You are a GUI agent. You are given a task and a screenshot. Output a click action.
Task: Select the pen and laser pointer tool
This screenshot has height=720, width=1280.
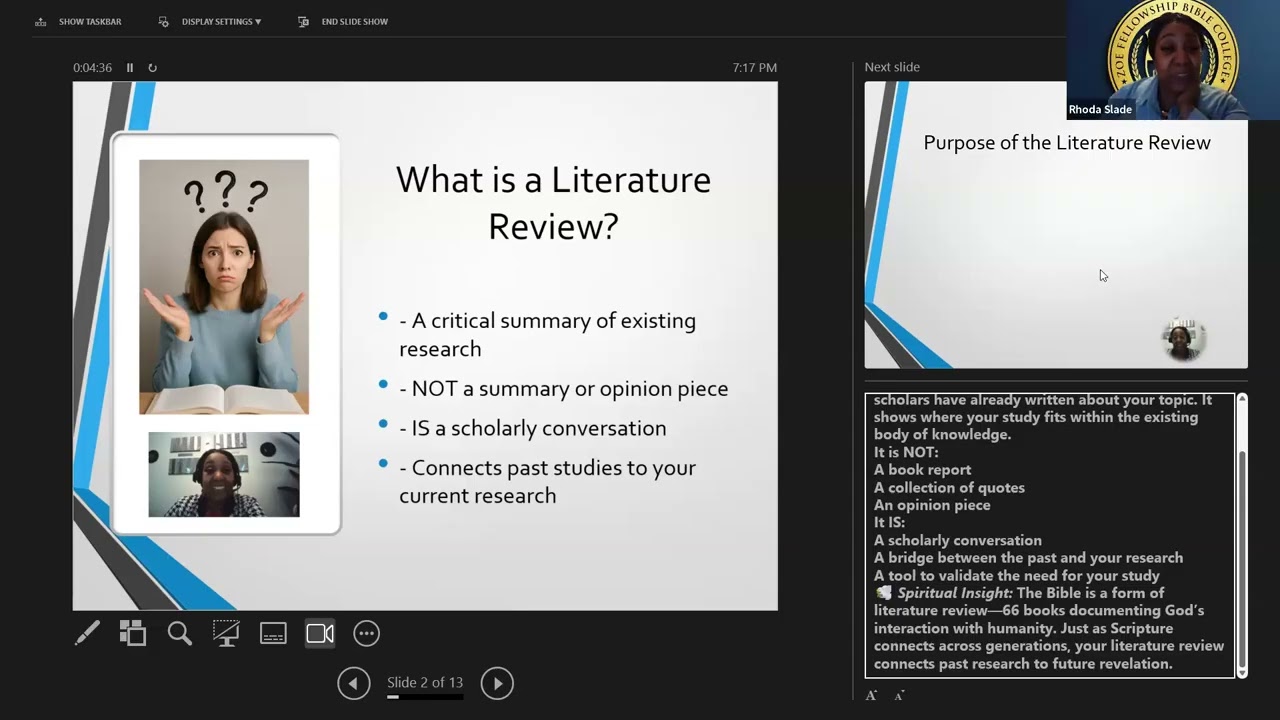pos(87,633)
